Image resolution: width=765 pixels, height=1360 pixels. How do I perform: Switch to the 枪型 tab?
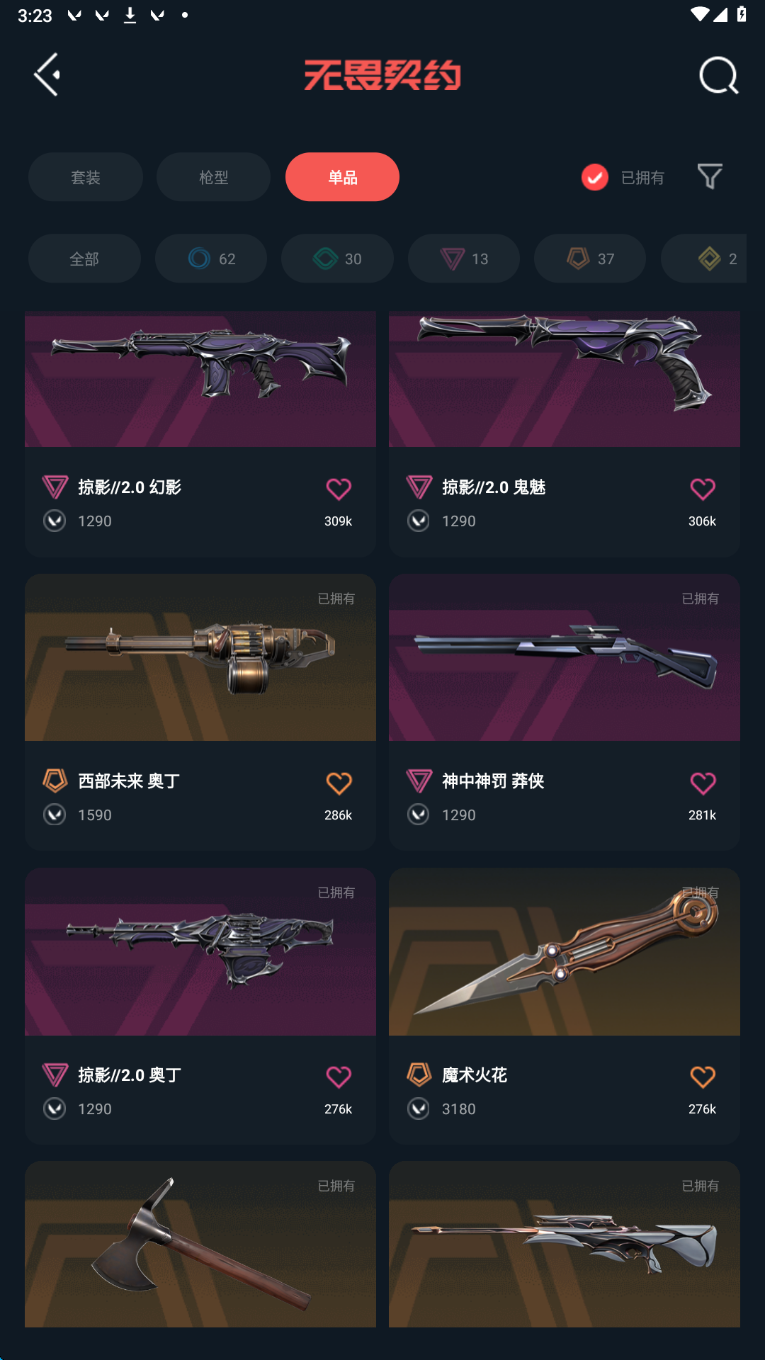pos(213,177)
